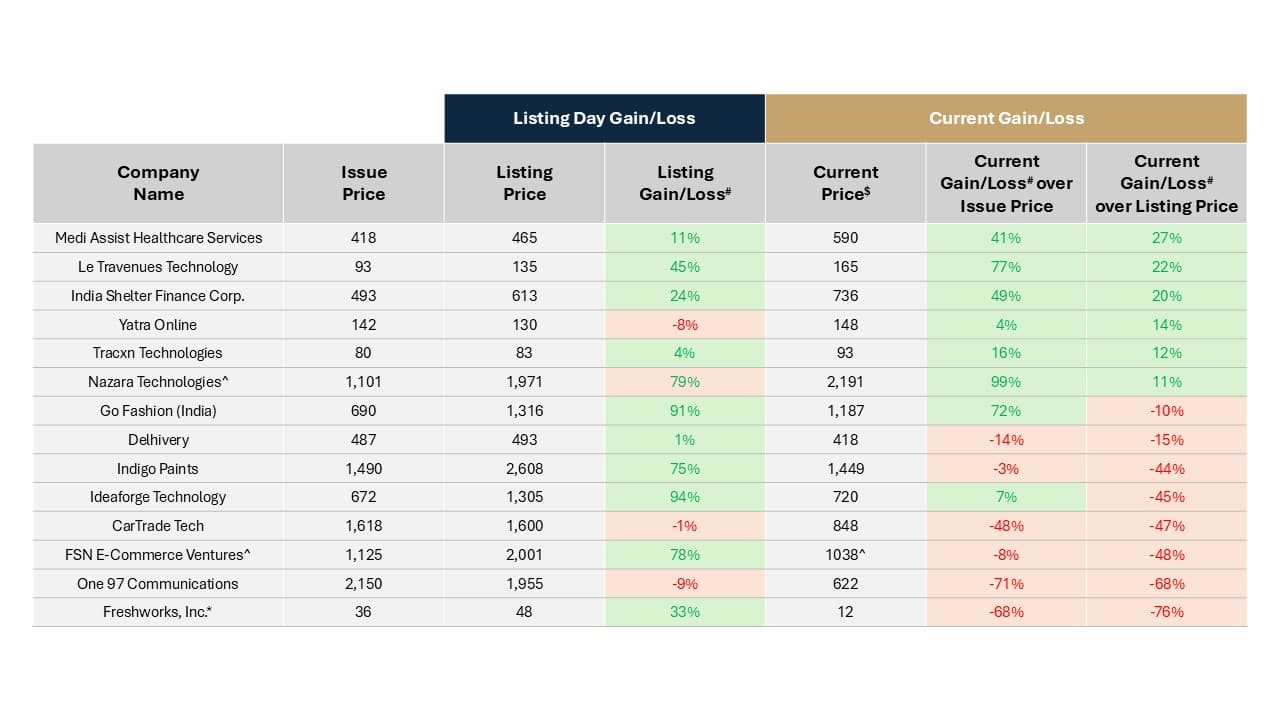Click Indigo Paints -44% cell

point(1166,469)
